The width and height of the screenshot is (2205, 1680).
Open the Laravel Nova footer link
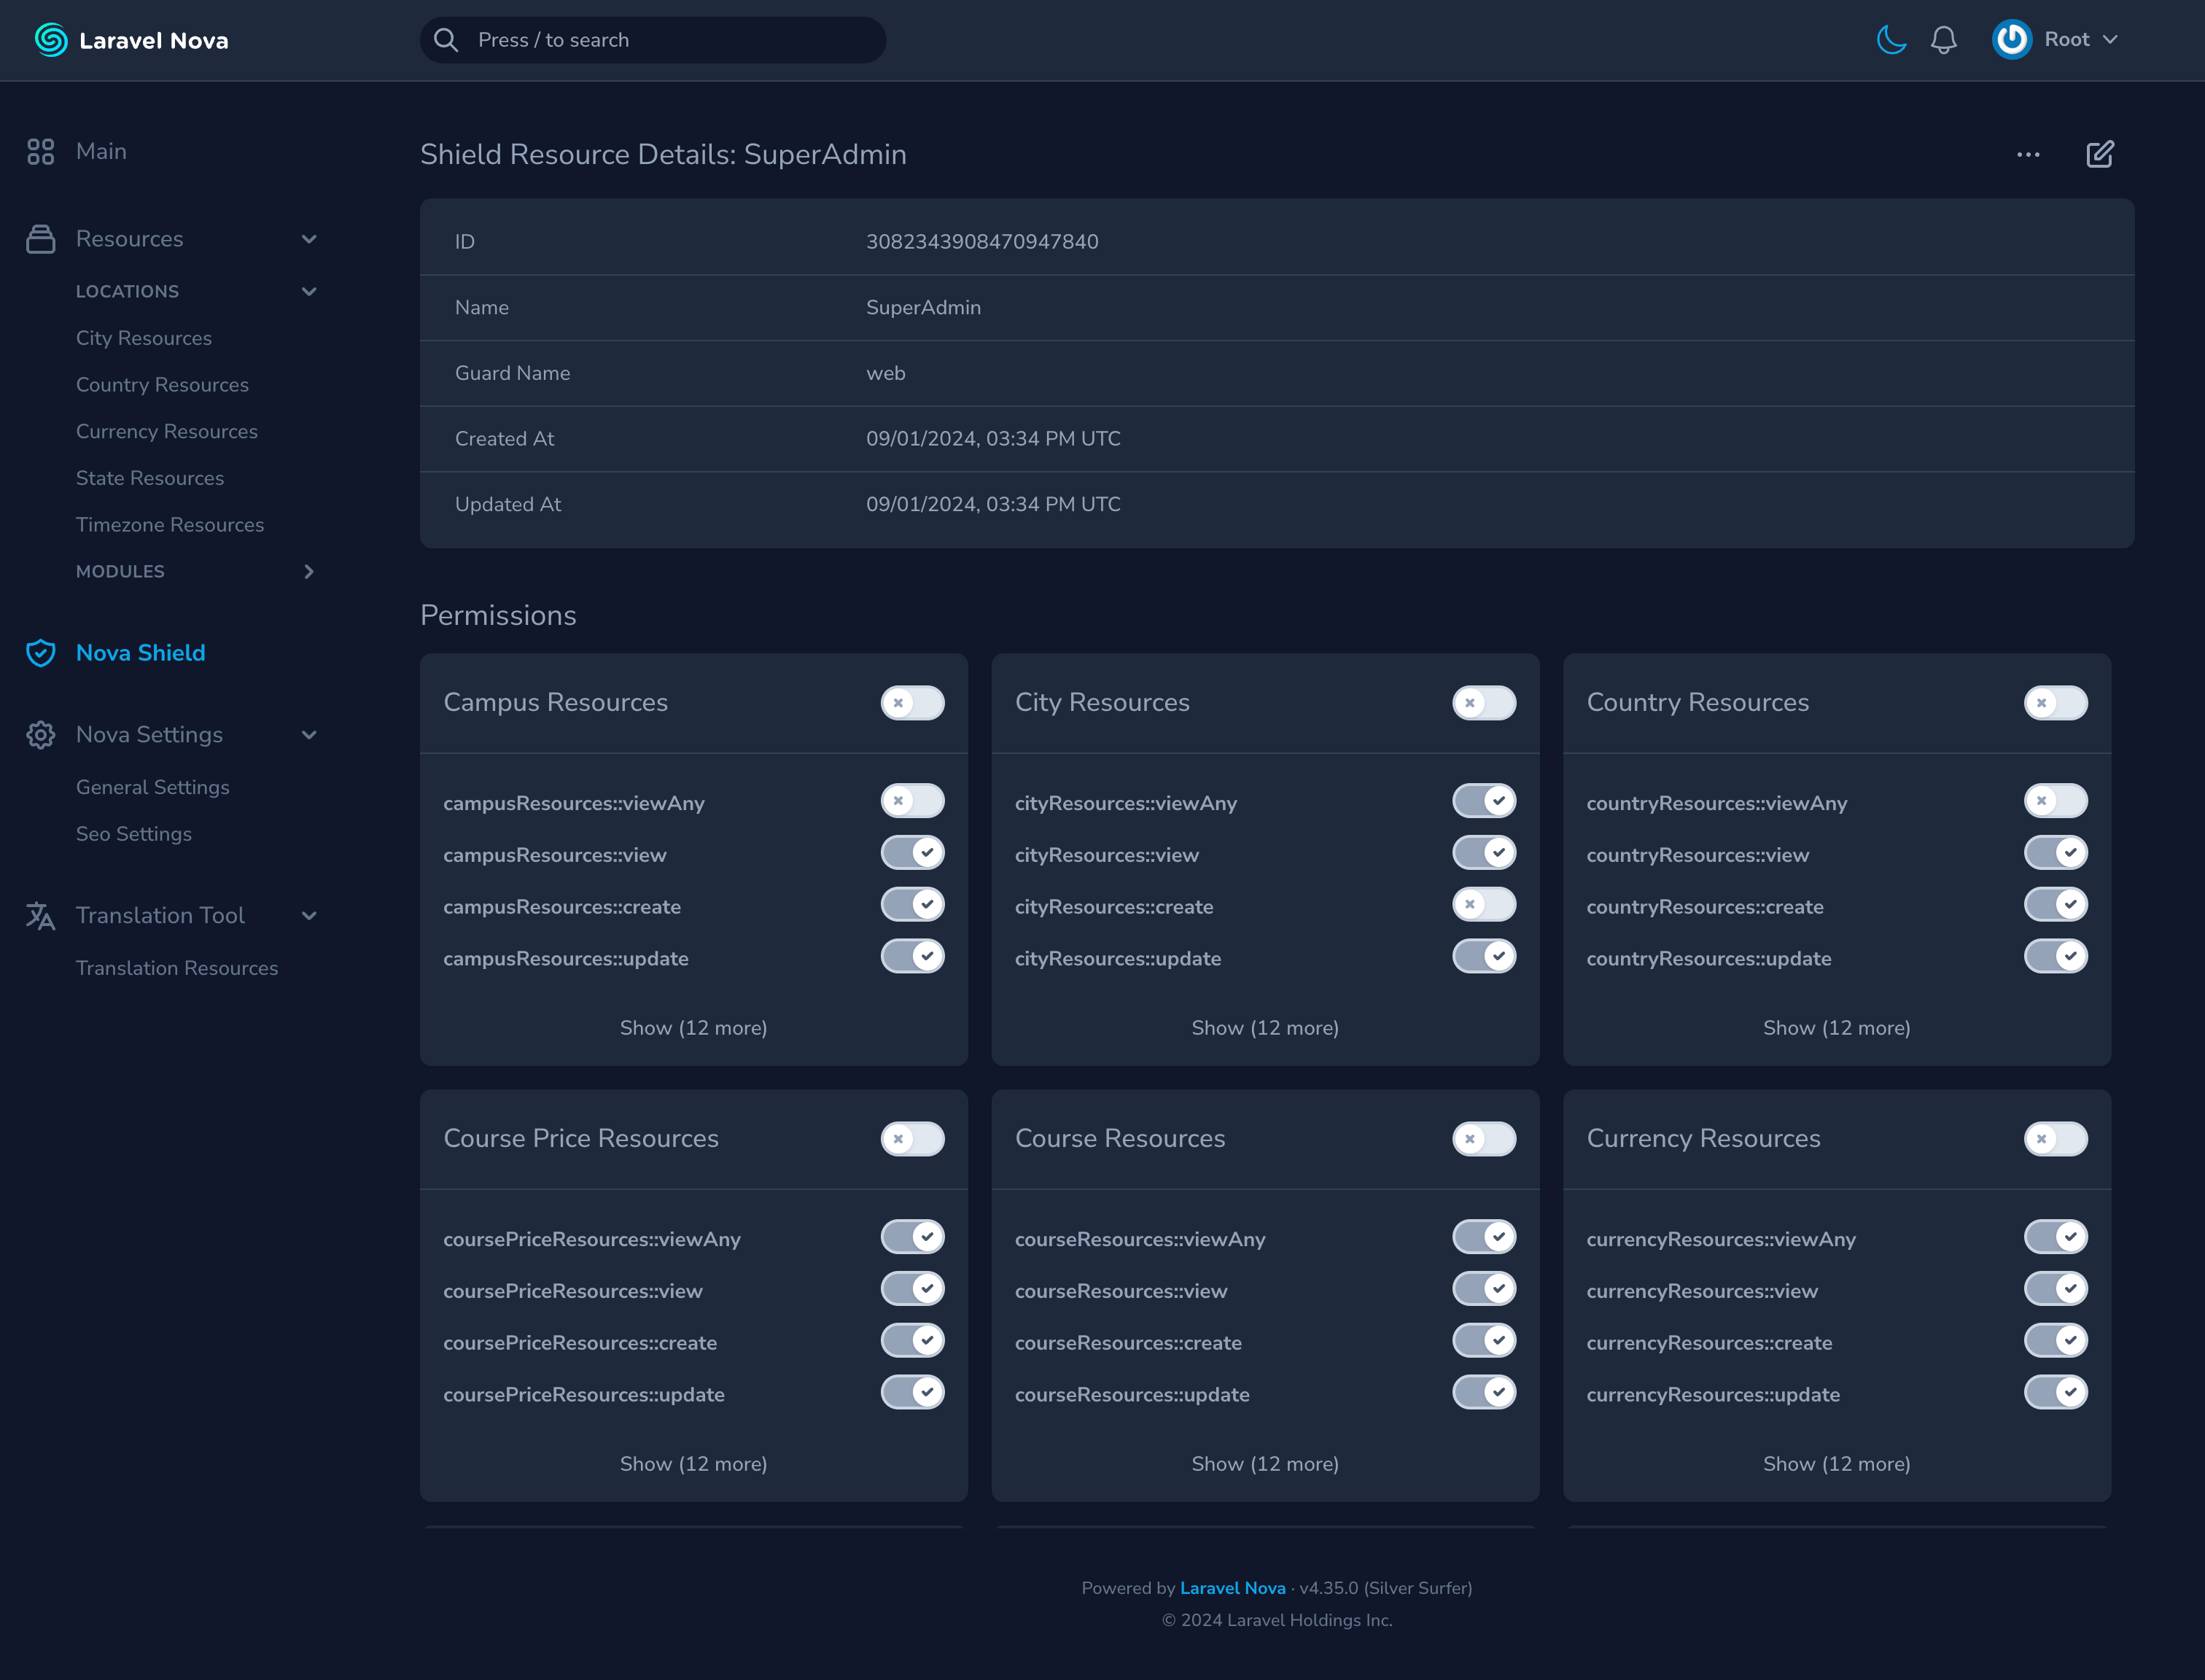(x=1232, y=1588)
